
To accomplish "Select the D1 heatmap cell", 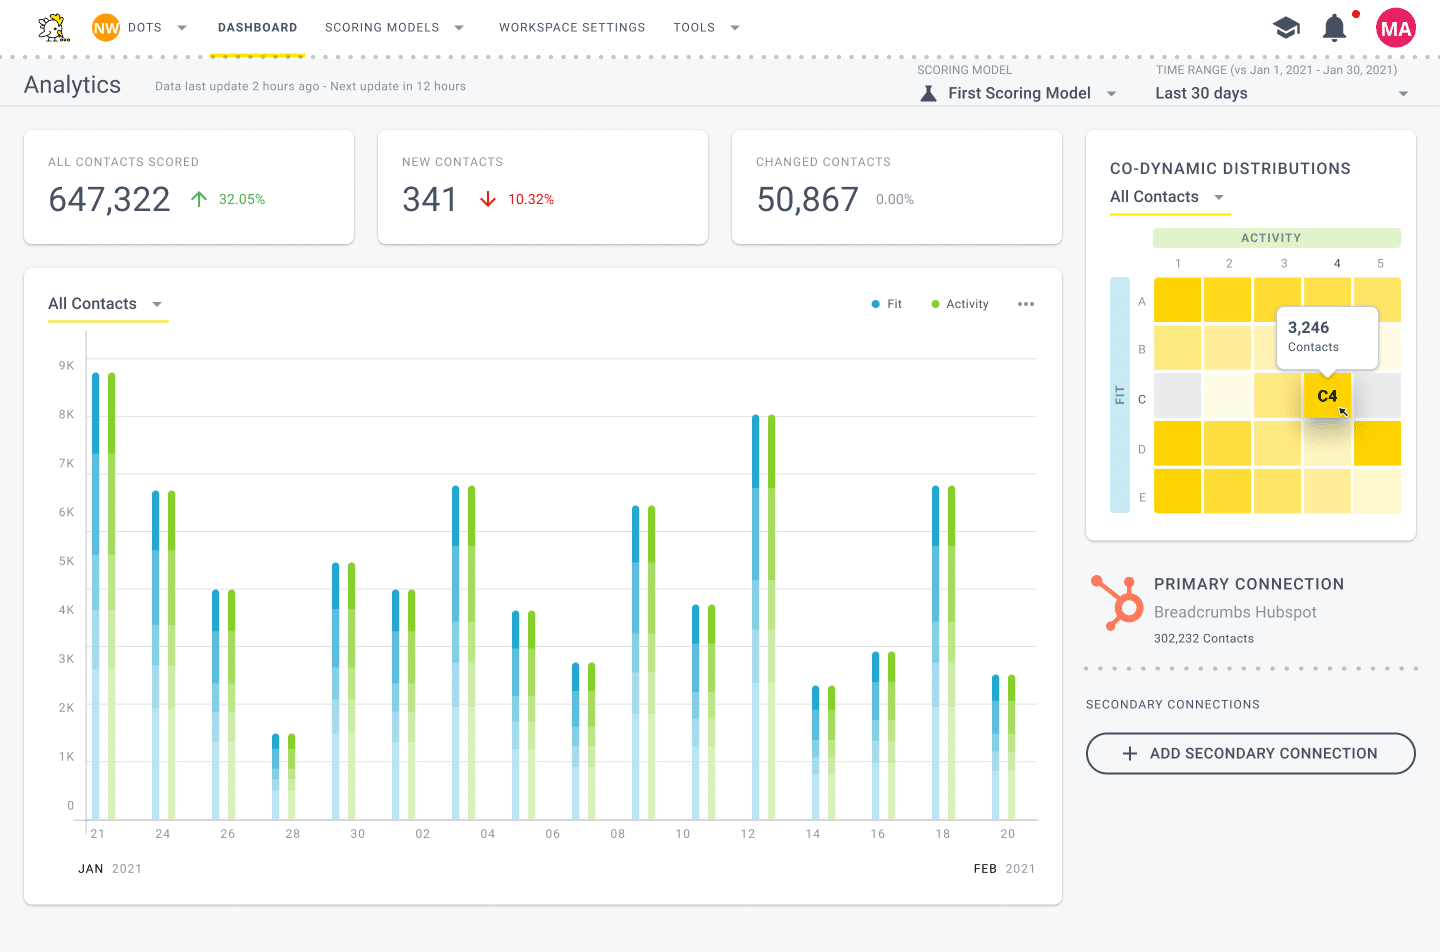I will point(1178,444).
